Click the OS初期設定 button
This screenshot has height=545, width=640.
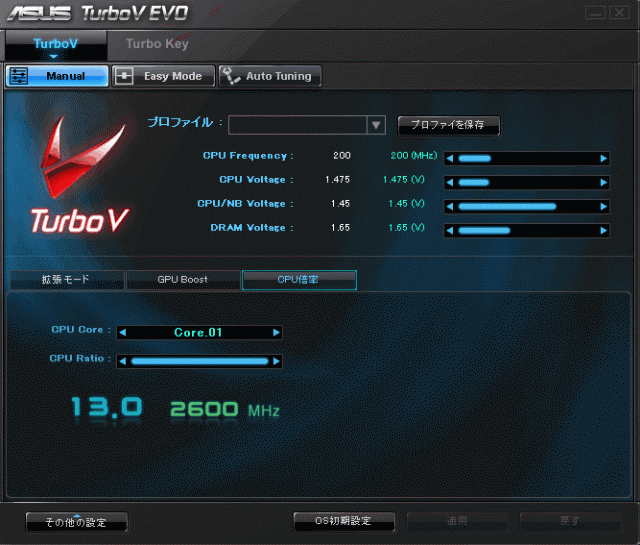tap(343, 521)
